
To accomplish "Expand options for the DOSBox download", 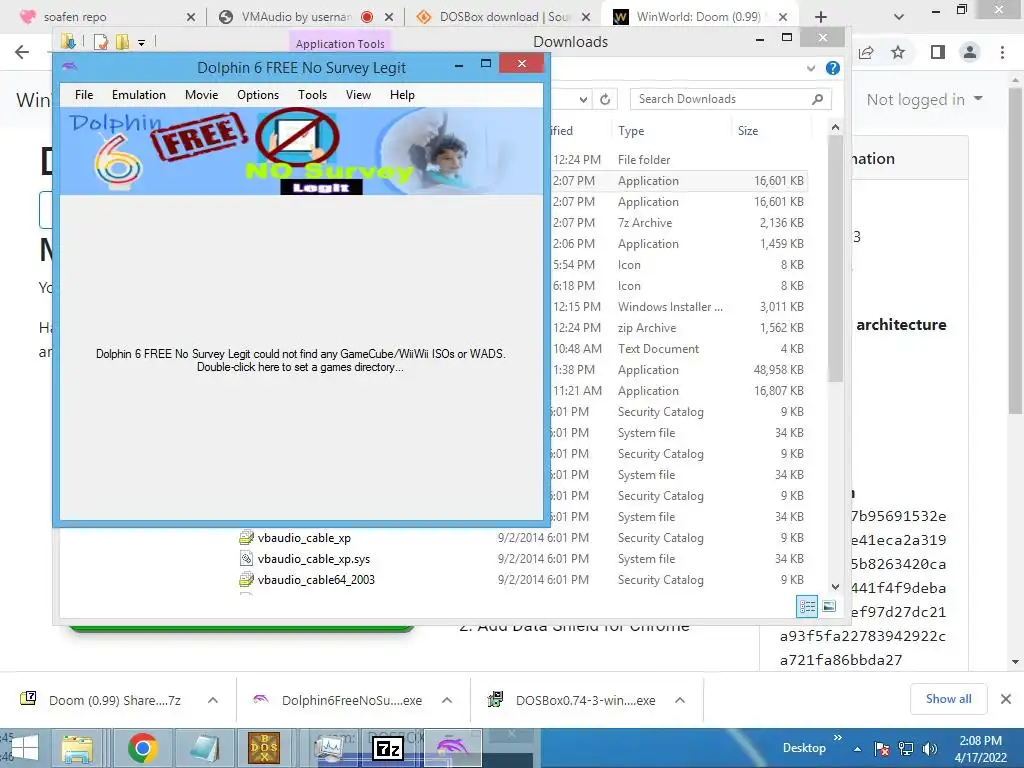I will tap(680, 700).
